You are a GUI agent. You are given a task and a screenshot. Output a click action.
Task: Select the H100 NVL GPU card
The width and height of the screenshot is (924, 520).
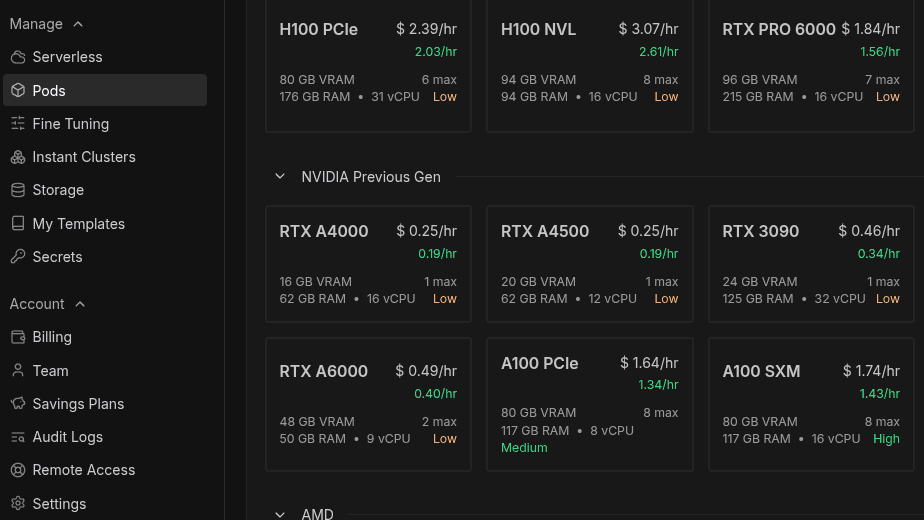(x=590, y=66)
